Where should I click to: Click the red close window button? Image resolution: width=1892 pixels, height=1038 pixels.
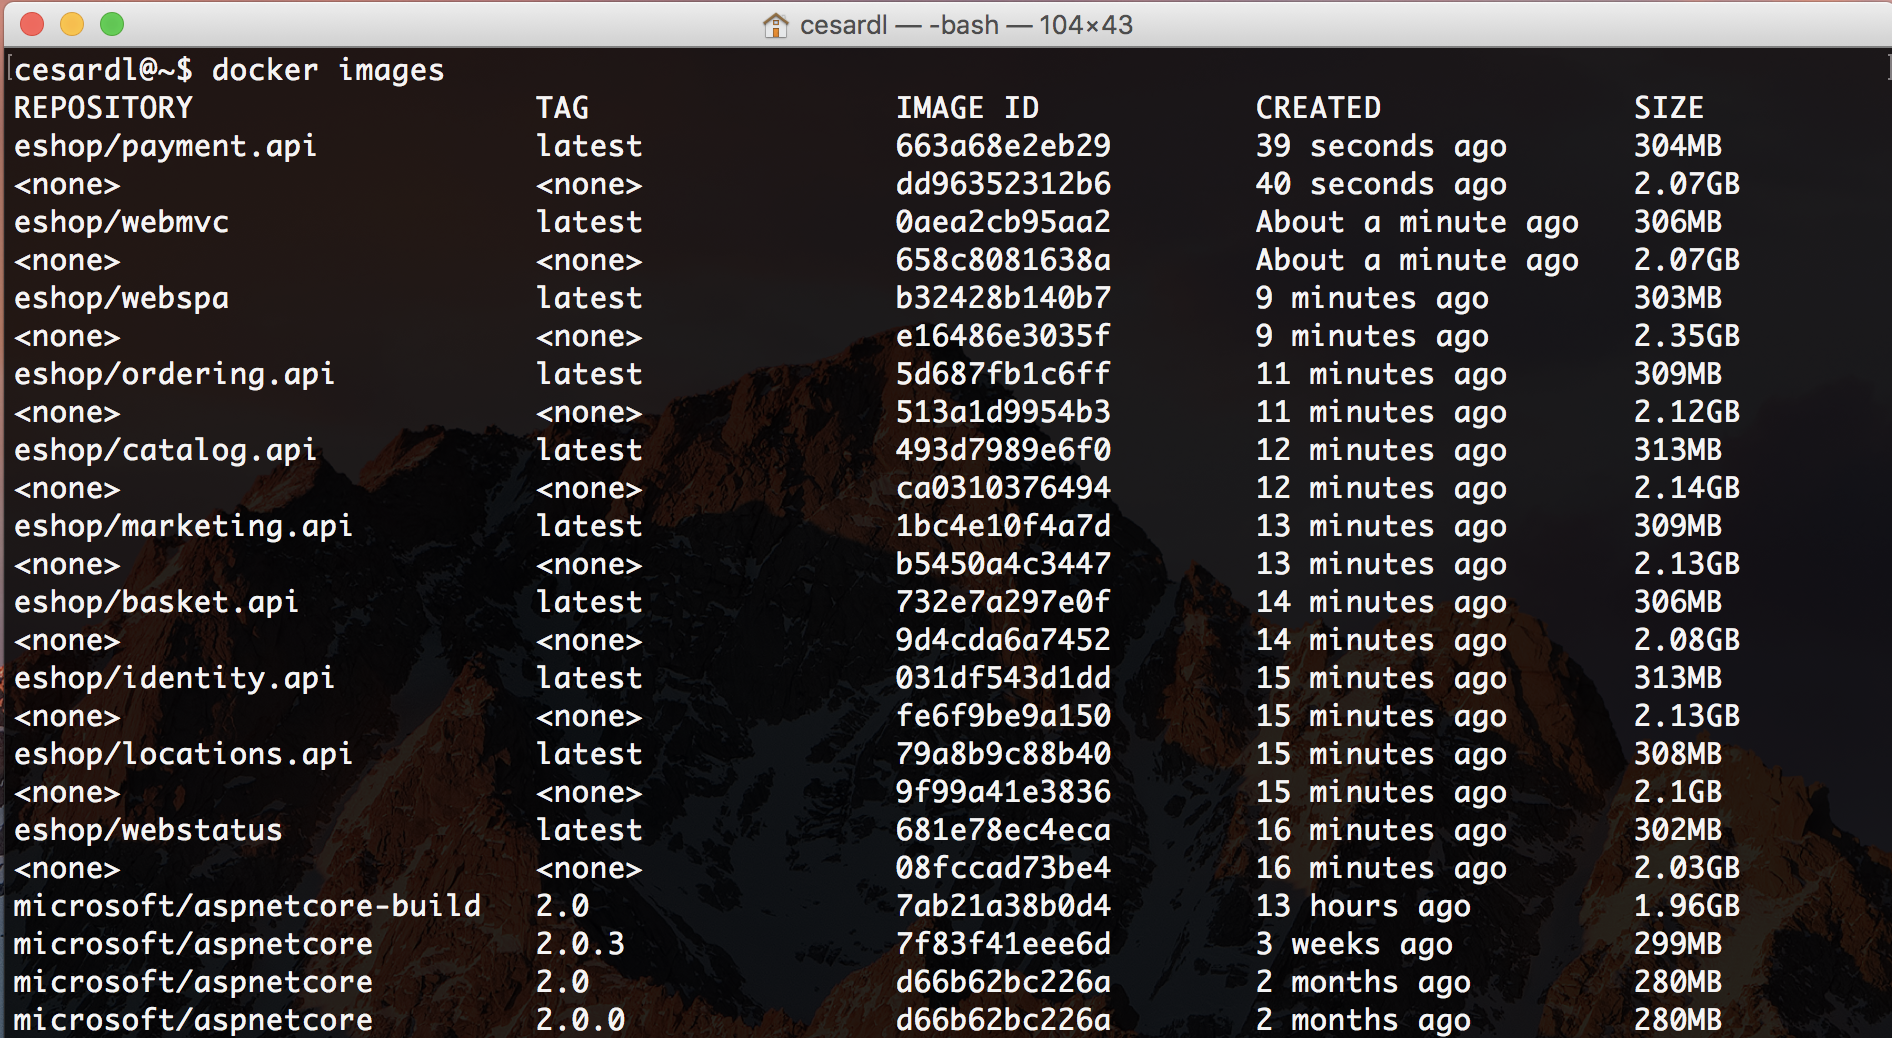point(32,24)
